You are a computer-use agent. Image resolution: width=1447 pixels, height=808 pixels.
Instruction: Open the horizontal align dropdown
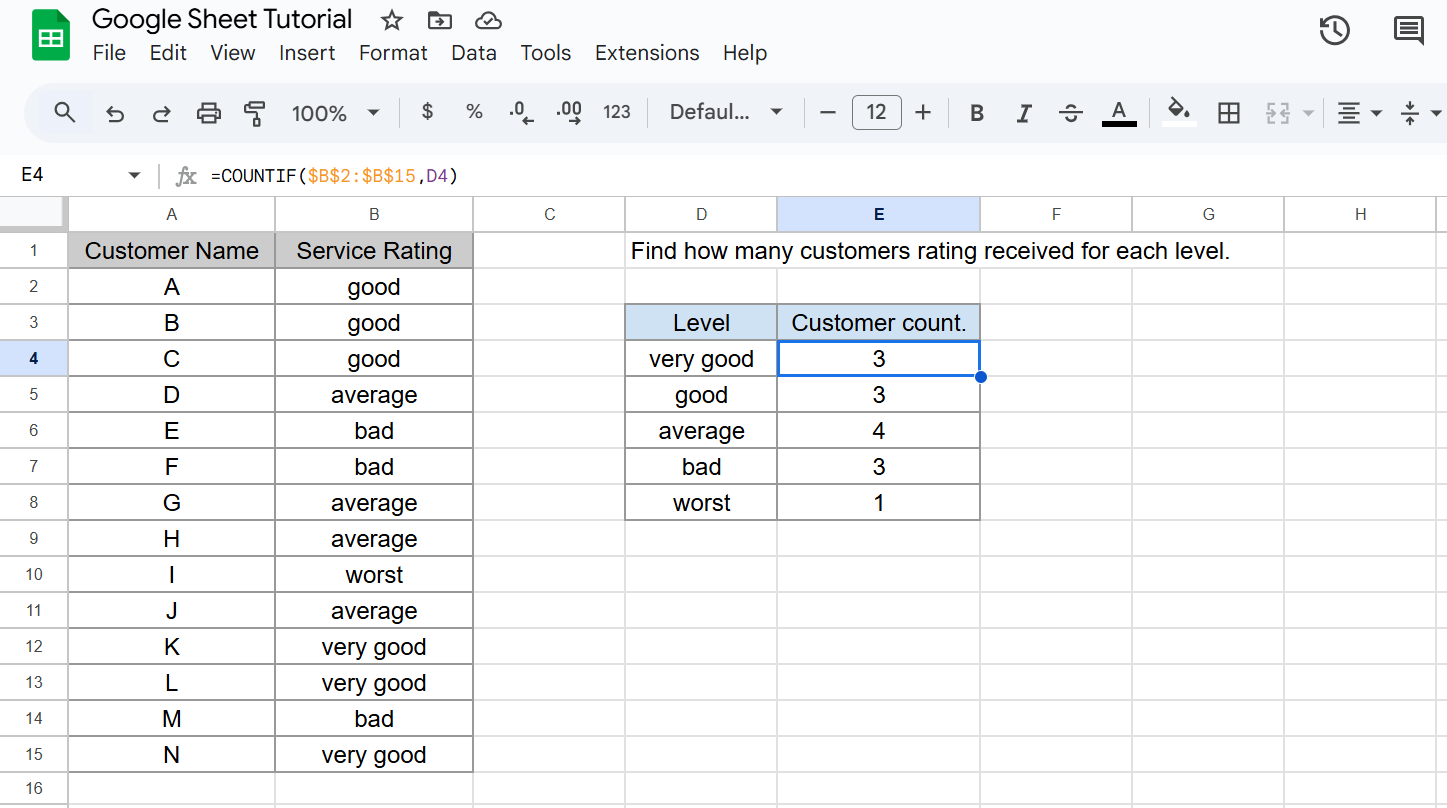pos(1359,113)
